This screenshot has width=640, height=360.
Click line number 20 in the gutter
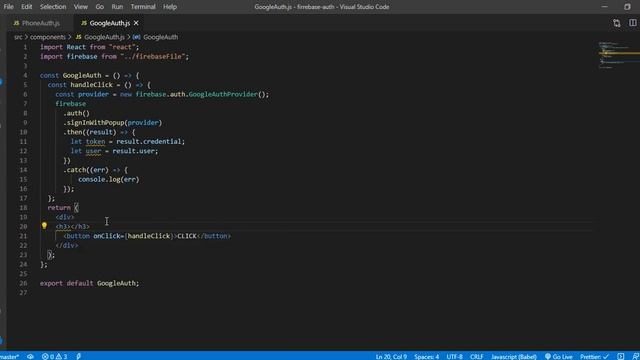pyautogui.click(x=23, y=227)
